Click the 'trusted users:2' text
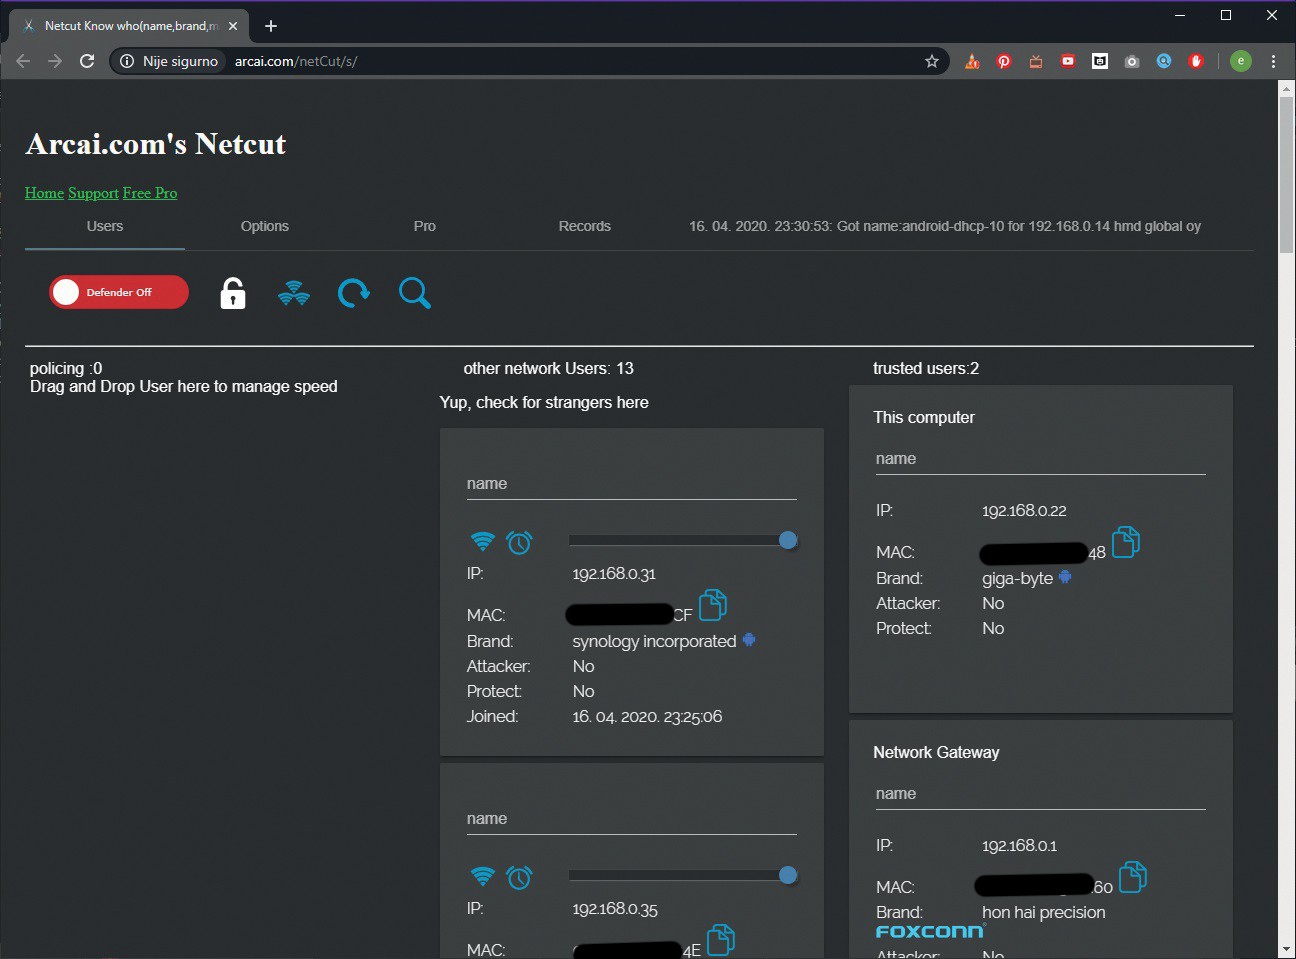The image size is (1296, 959). pyautogui.click(x=926, y=368)
